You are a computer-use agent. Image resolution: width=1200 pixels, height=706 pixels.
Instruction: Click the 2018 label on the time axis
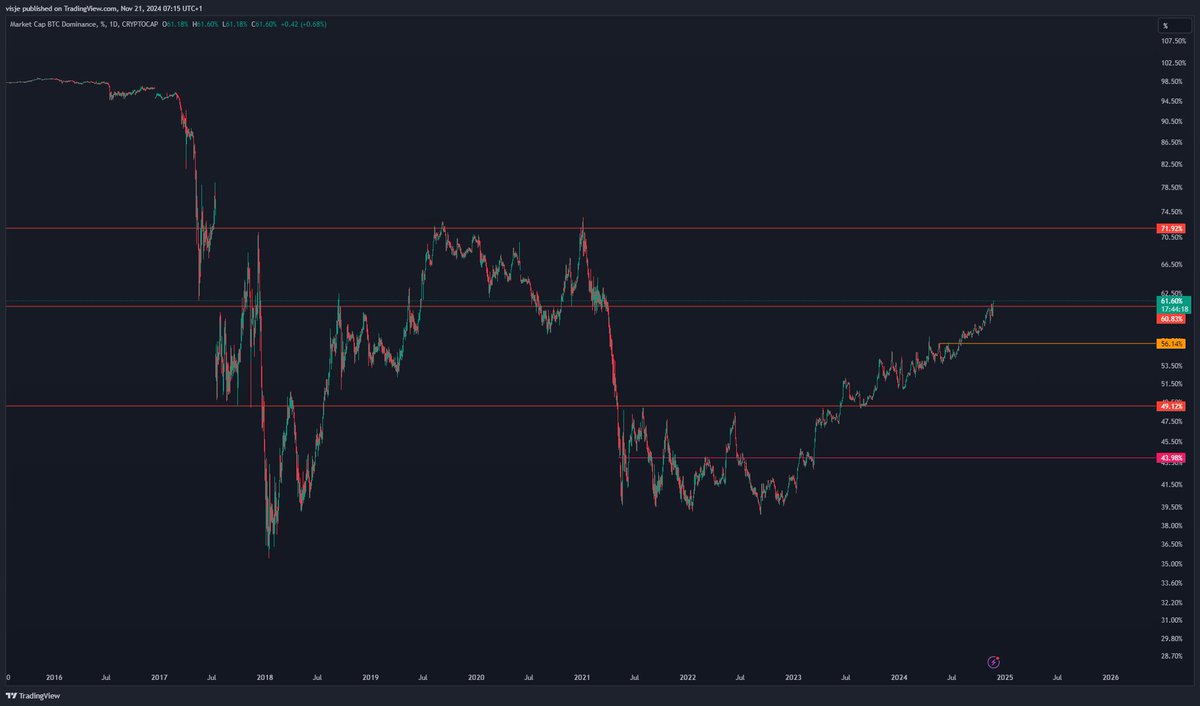(265, 677)
